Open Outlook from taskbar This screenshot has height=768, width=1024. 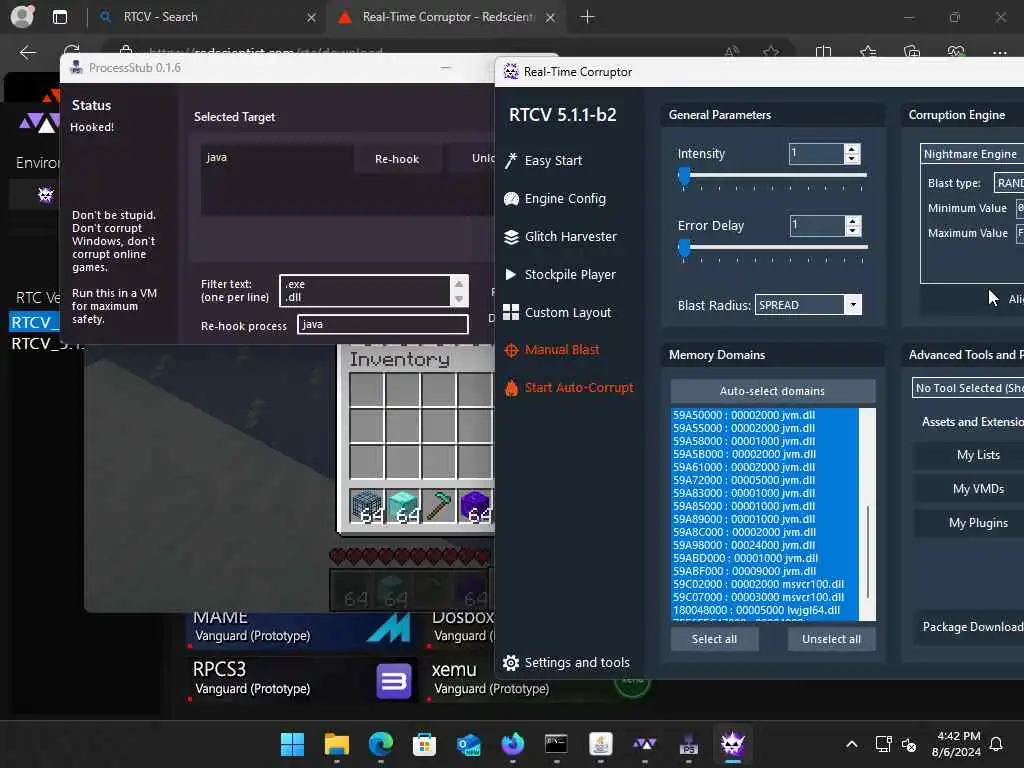tap(468, 744)
